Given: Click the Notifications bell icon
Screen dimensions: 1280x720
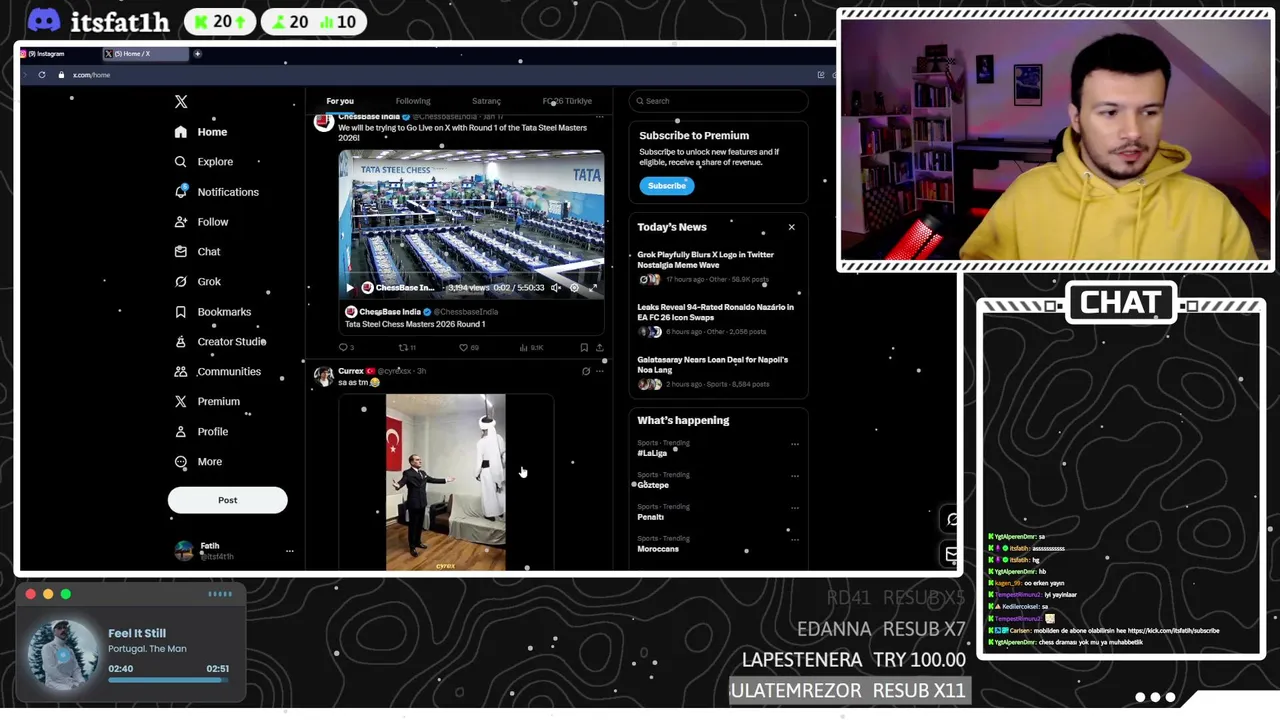Looking at the screenshot, I should pyautogui.click(x=180, y=192).
